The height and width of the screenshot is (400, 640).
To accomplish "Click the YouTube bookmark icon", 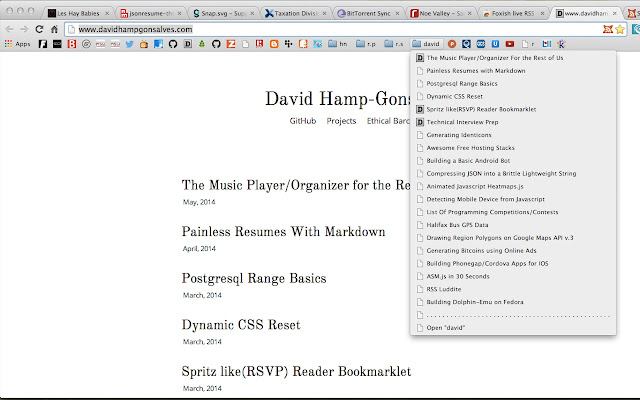I will (x=511, y=45).
